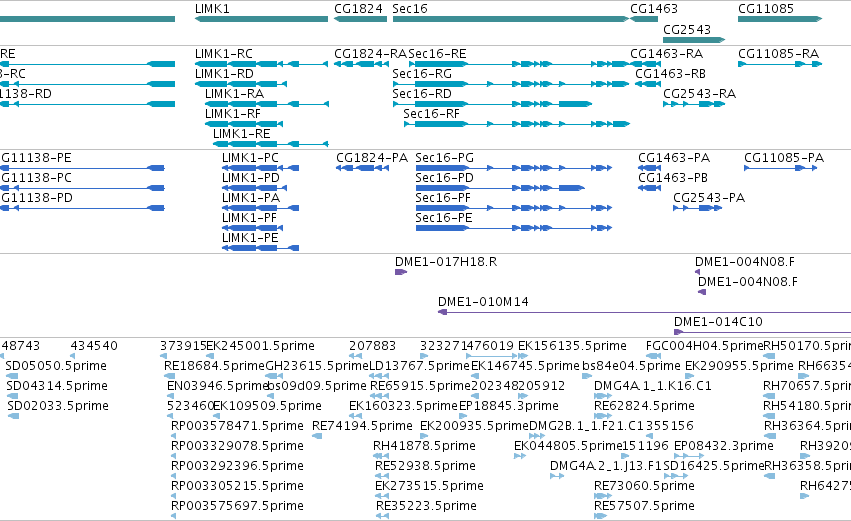Click the LIMK1-PF protein feature
Viewport: 851px width, 521px height.
click(252, 228)
